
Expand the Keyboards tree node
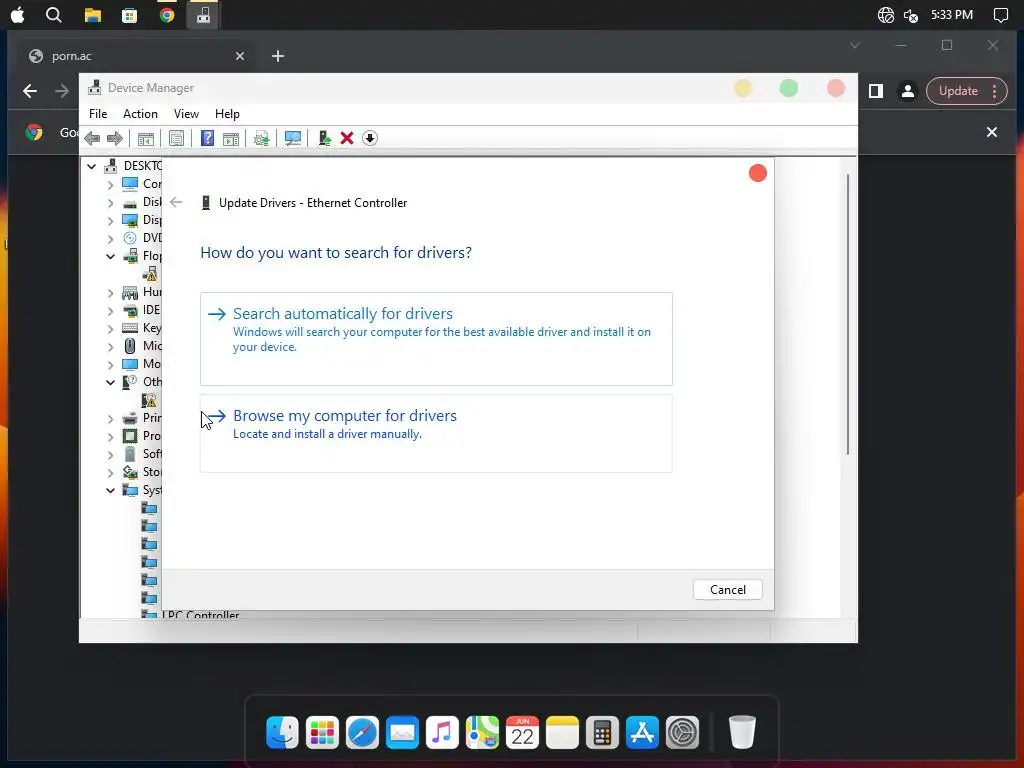110,328
